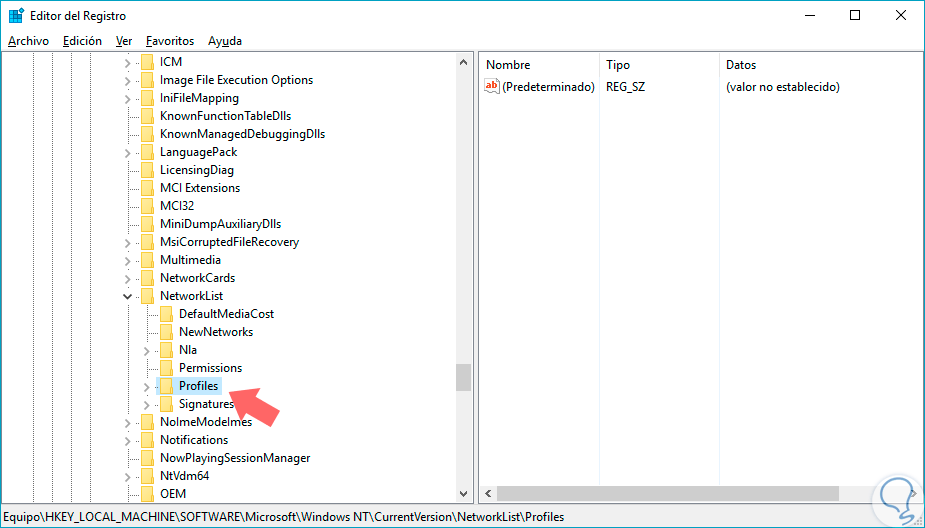Click the string value icon beside (Predeterminado)
The image size is (925, 528).
tap(492, 87)
